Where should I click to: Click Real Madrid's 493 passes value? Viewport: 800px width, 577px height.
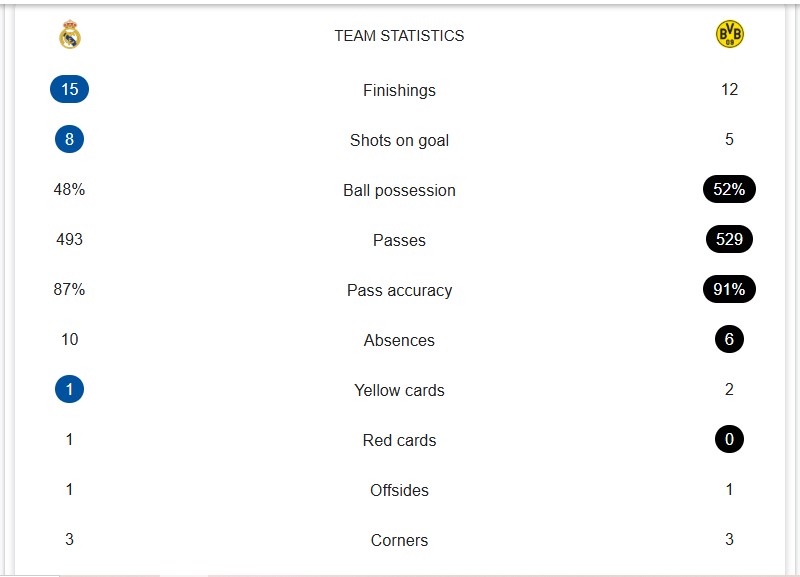point(69,240)
